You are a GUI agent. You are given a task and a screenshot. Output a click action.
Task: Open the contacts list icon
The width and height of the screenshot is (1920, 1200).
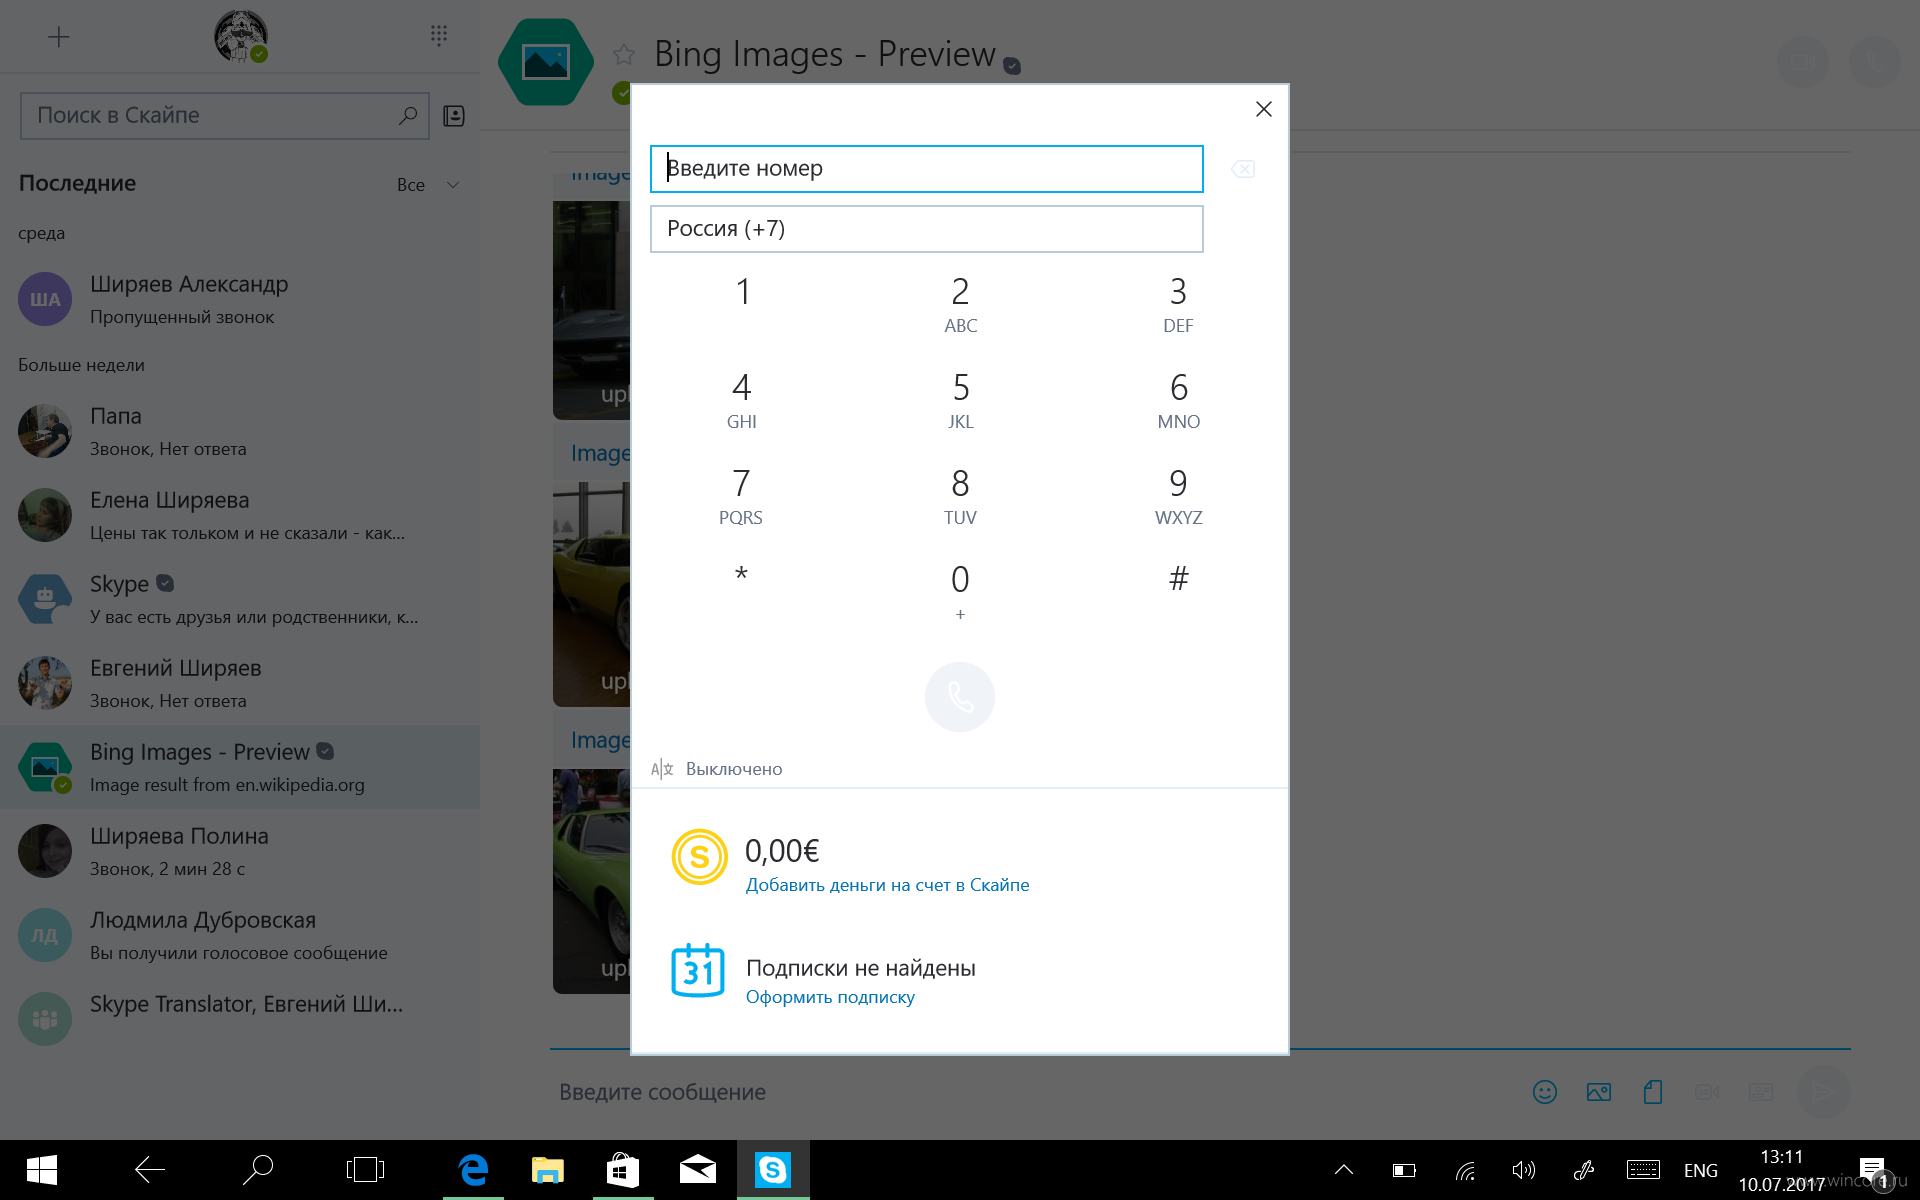click(x=454, y=116)
